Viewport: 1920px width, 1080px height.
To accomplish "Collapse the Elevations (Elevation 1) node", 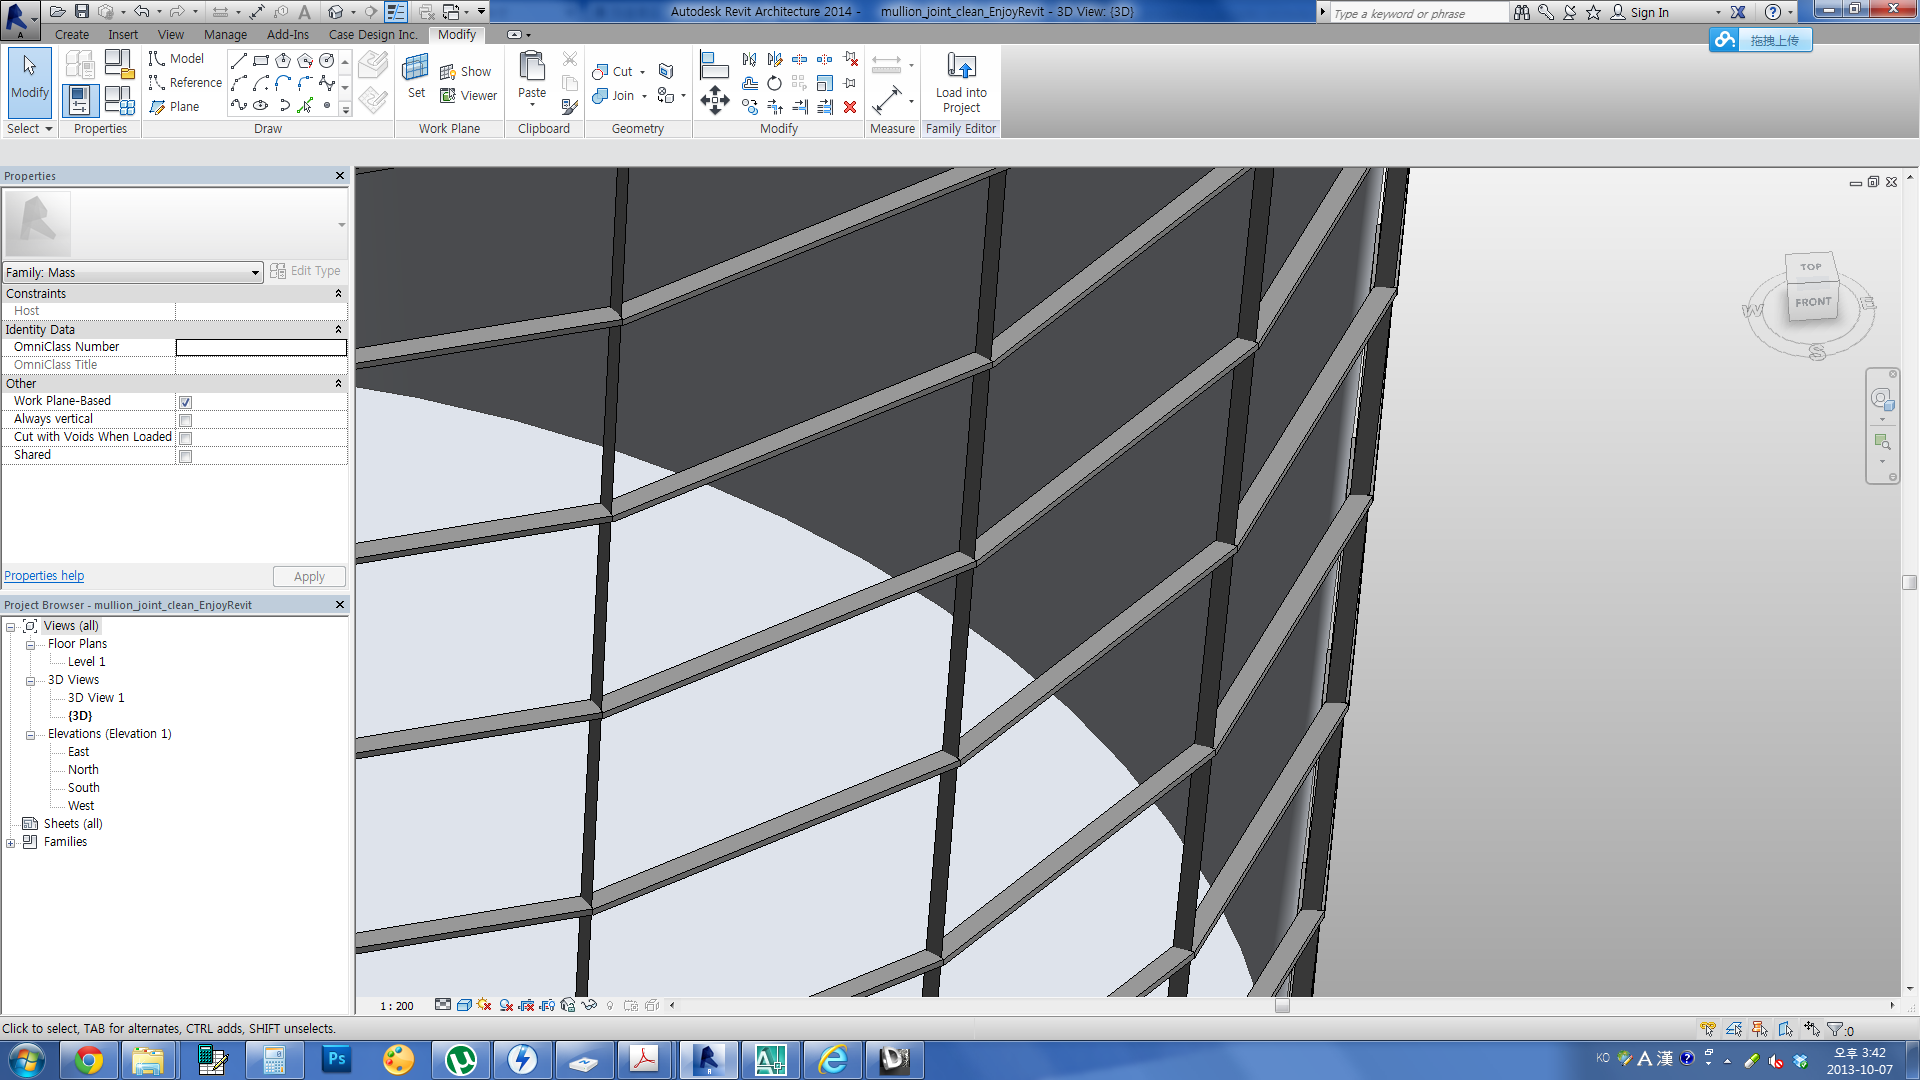I will coord(30,735).
